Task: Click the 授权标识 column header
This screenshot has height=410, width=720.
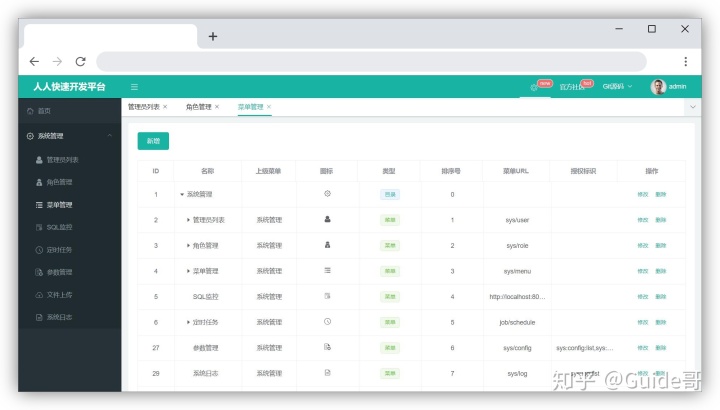Action: tap(583, 171)
